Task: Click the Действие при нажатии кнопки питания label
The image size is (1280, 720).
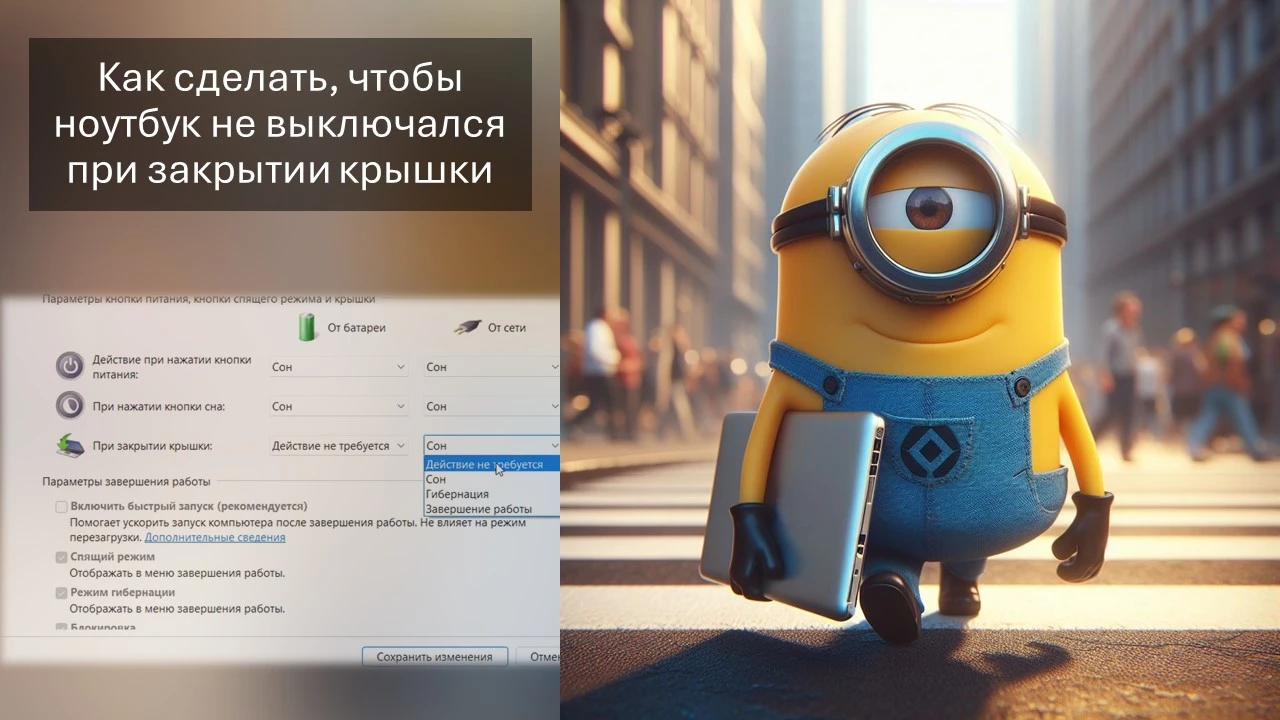Action: pyautogui.click(x=172, y=367)
